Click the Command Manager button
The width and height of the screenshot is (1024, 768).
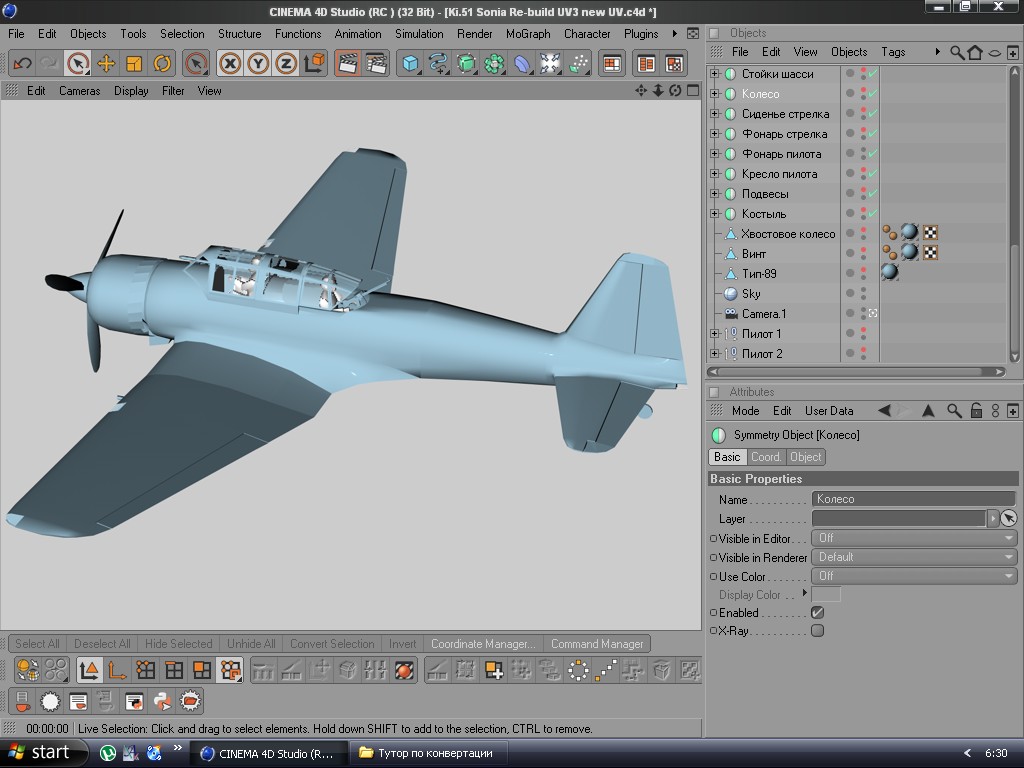[x=597, y=644]
